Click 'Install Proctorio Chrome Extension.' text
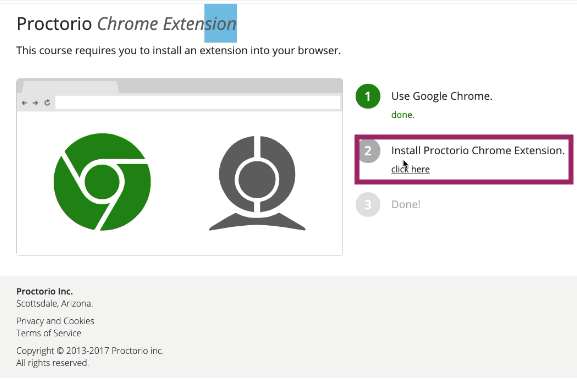Viewport: 577px width, 379px height. click(478, 150)
